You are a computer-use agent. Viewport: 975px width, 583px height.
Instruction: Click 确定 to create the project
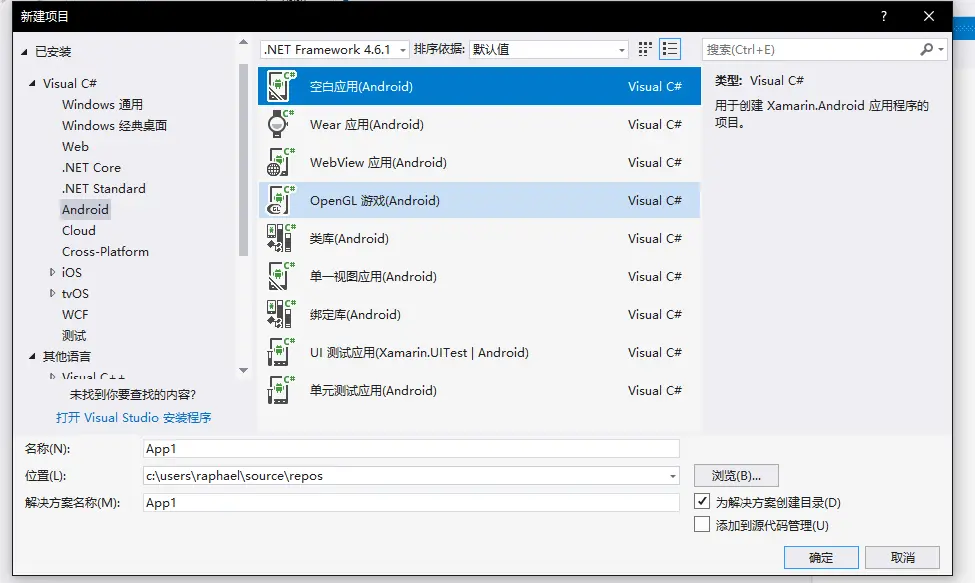tap(821, 558)
